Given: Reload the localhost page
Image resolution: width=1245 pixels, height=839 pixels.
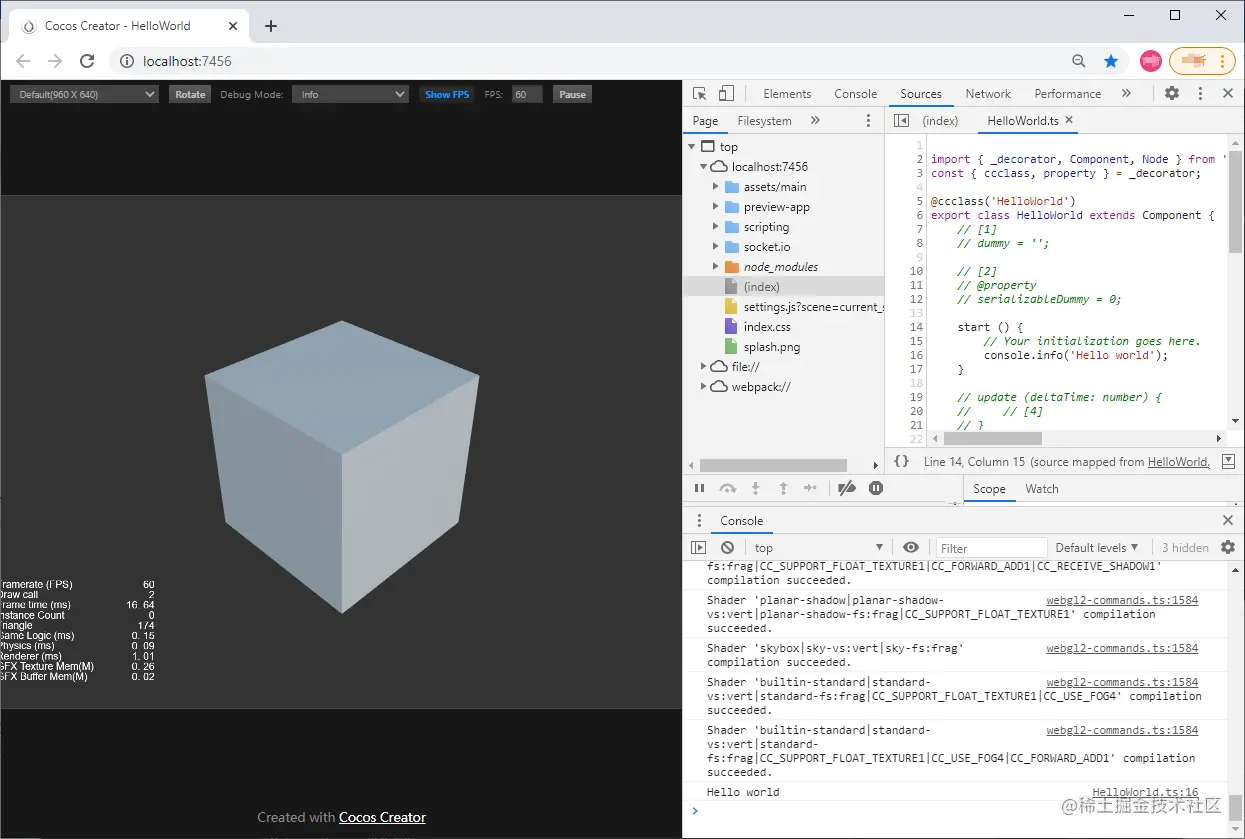Looking at the screenshot, I should 87,61.
